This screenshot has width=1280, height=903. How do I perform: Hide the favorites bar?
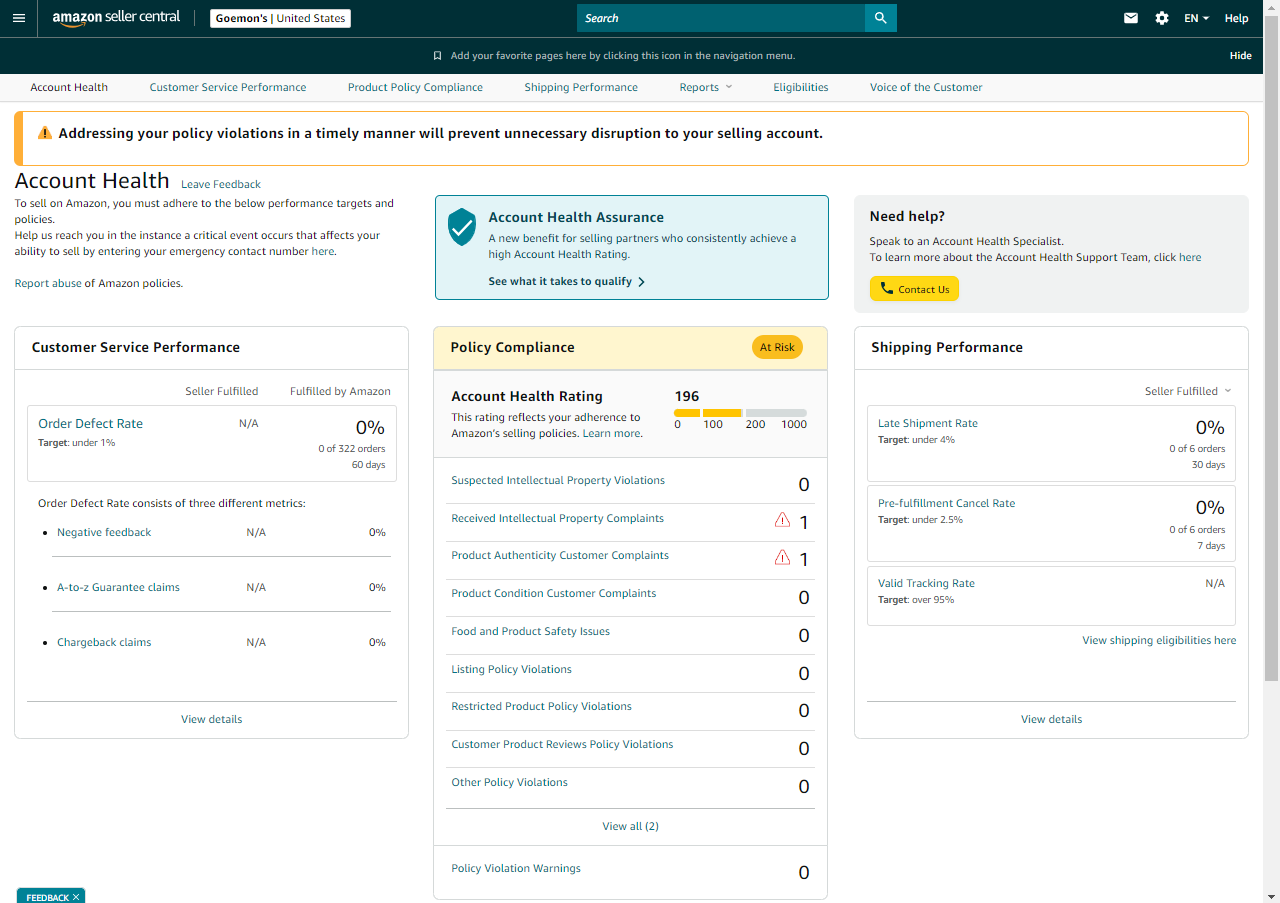coord(1241,56)
